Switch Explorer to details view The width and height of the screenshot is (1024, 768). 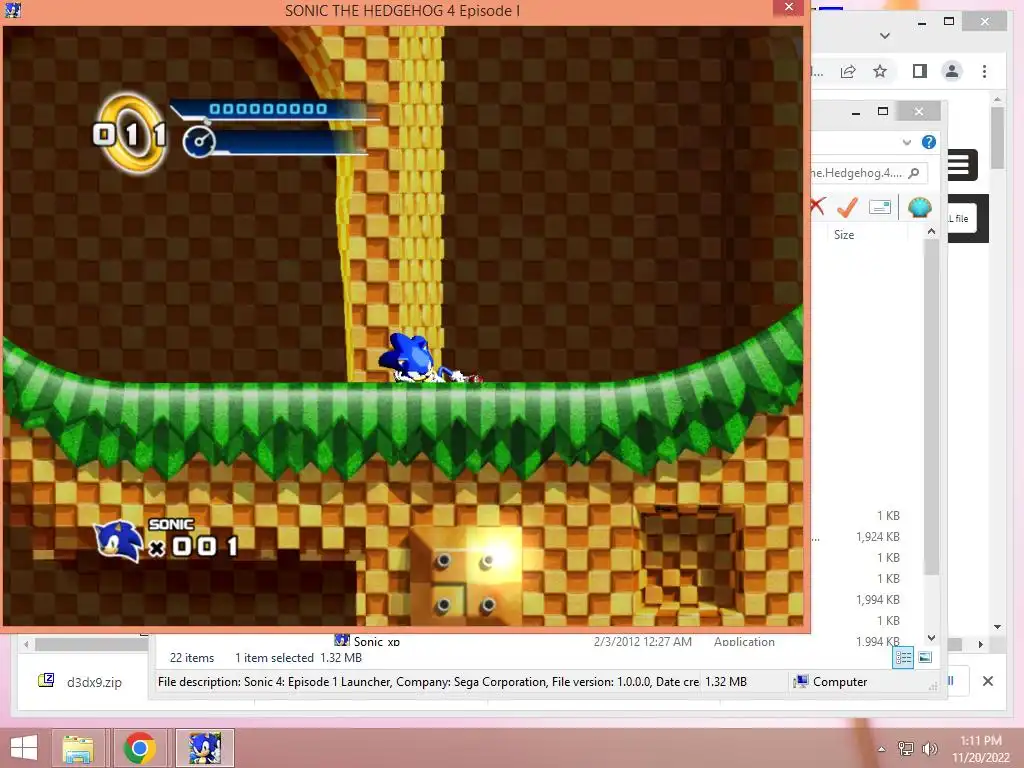pos(903,658)
